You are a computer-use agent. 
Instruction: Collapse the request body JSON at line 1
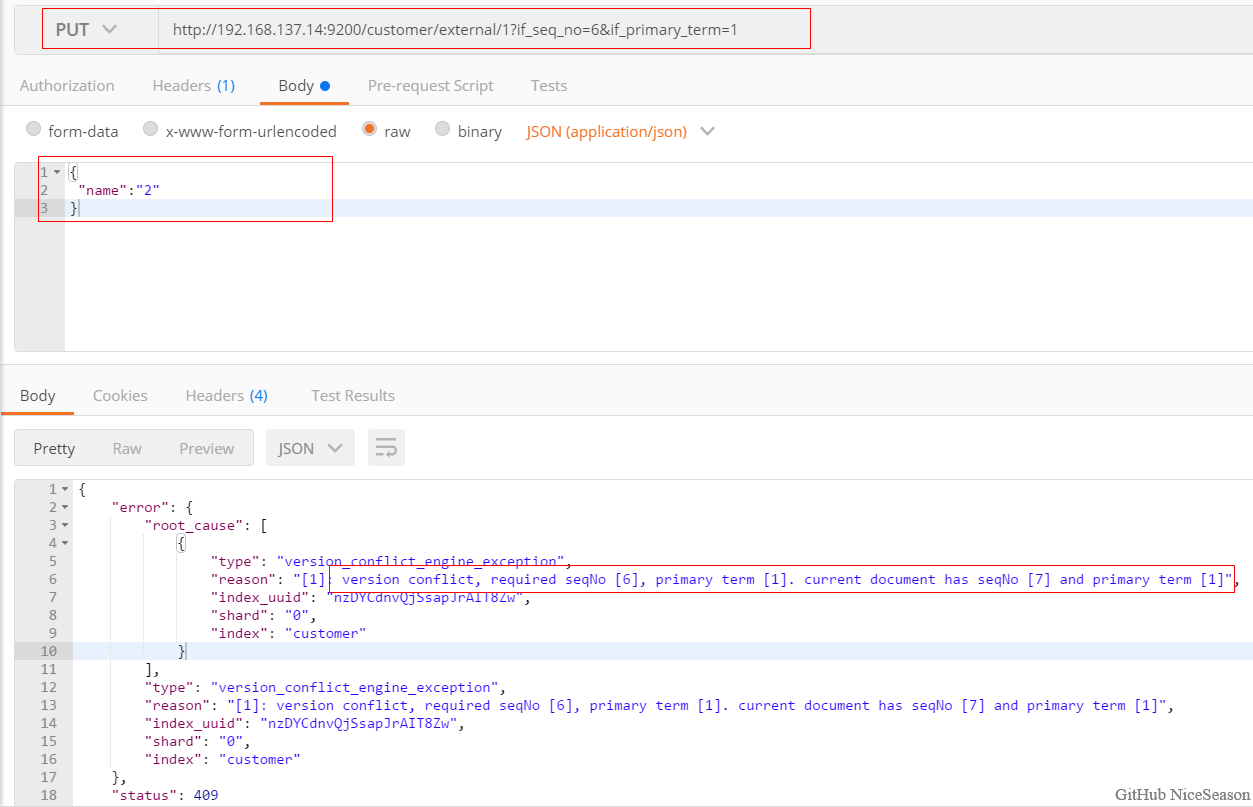pyautogui.click(x=57, y=172)
